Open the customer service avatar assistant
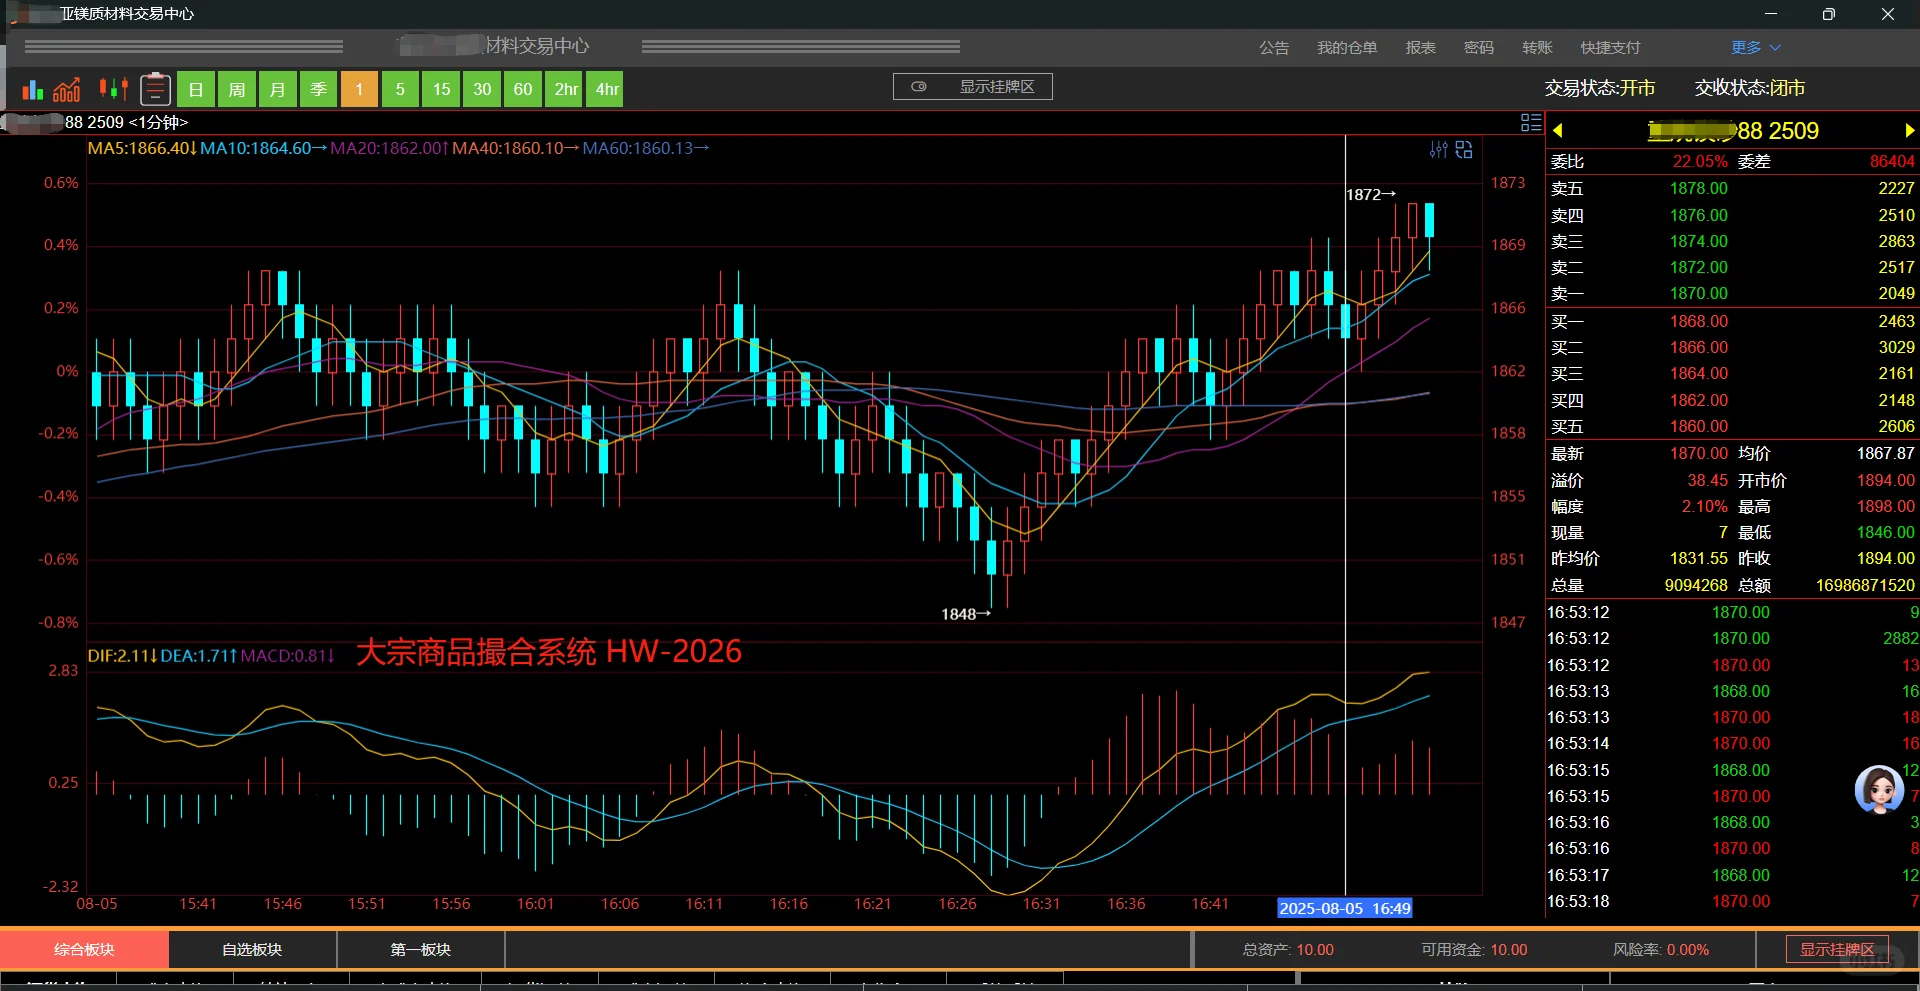 tap(1879, 791)
